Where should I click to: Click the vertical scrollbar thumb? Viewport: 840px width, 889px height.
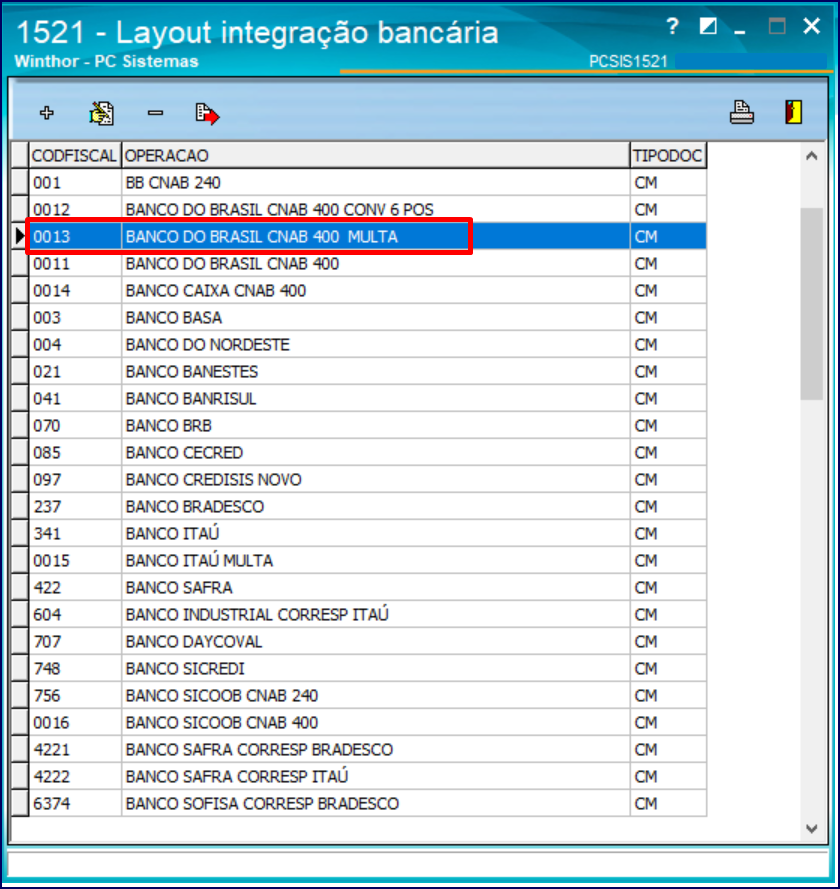tap(811, 304)
